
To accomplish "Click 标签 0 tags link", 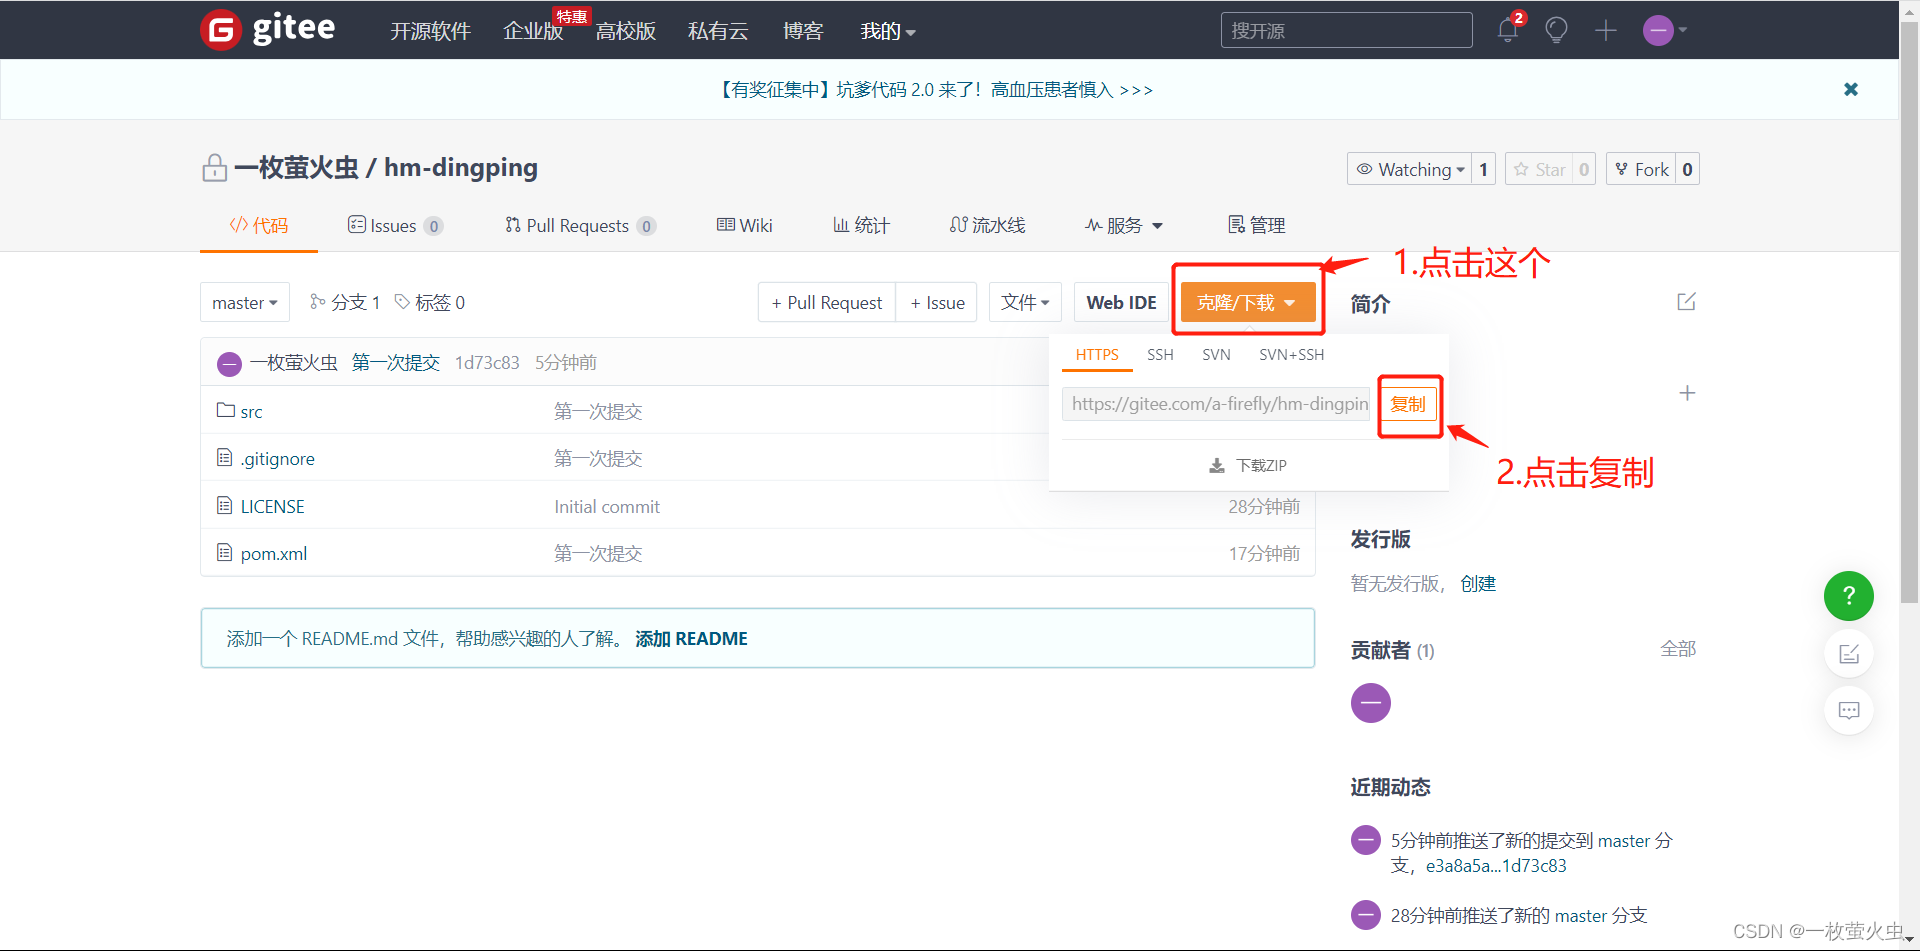I will point(430,302).
